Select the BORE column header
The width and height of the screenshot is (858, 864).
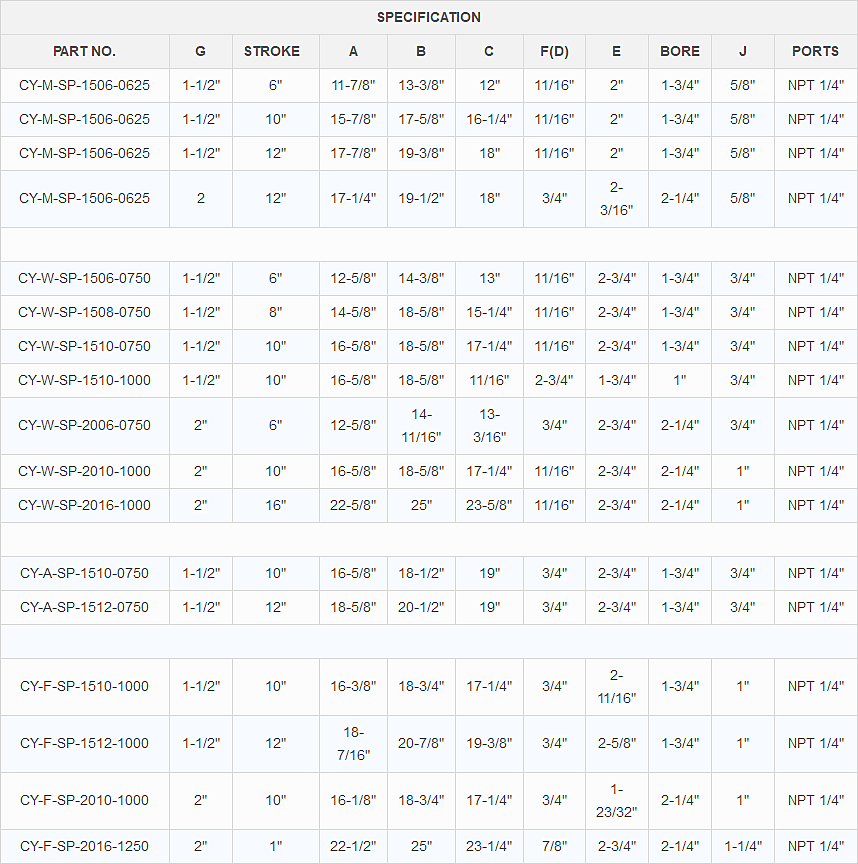coord(680,51)
